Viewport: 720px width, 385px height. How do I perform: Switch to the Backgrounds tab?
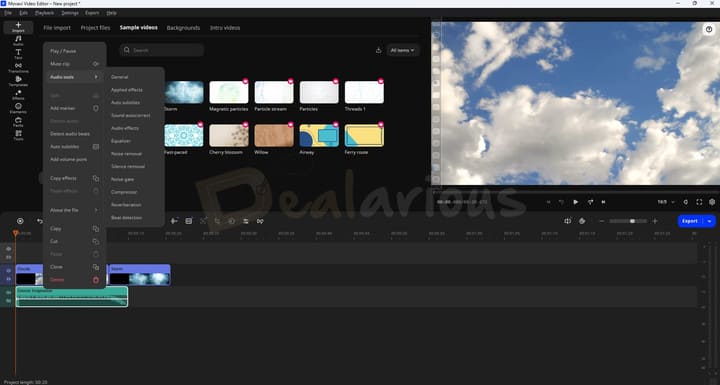click(x=183, y=28)
